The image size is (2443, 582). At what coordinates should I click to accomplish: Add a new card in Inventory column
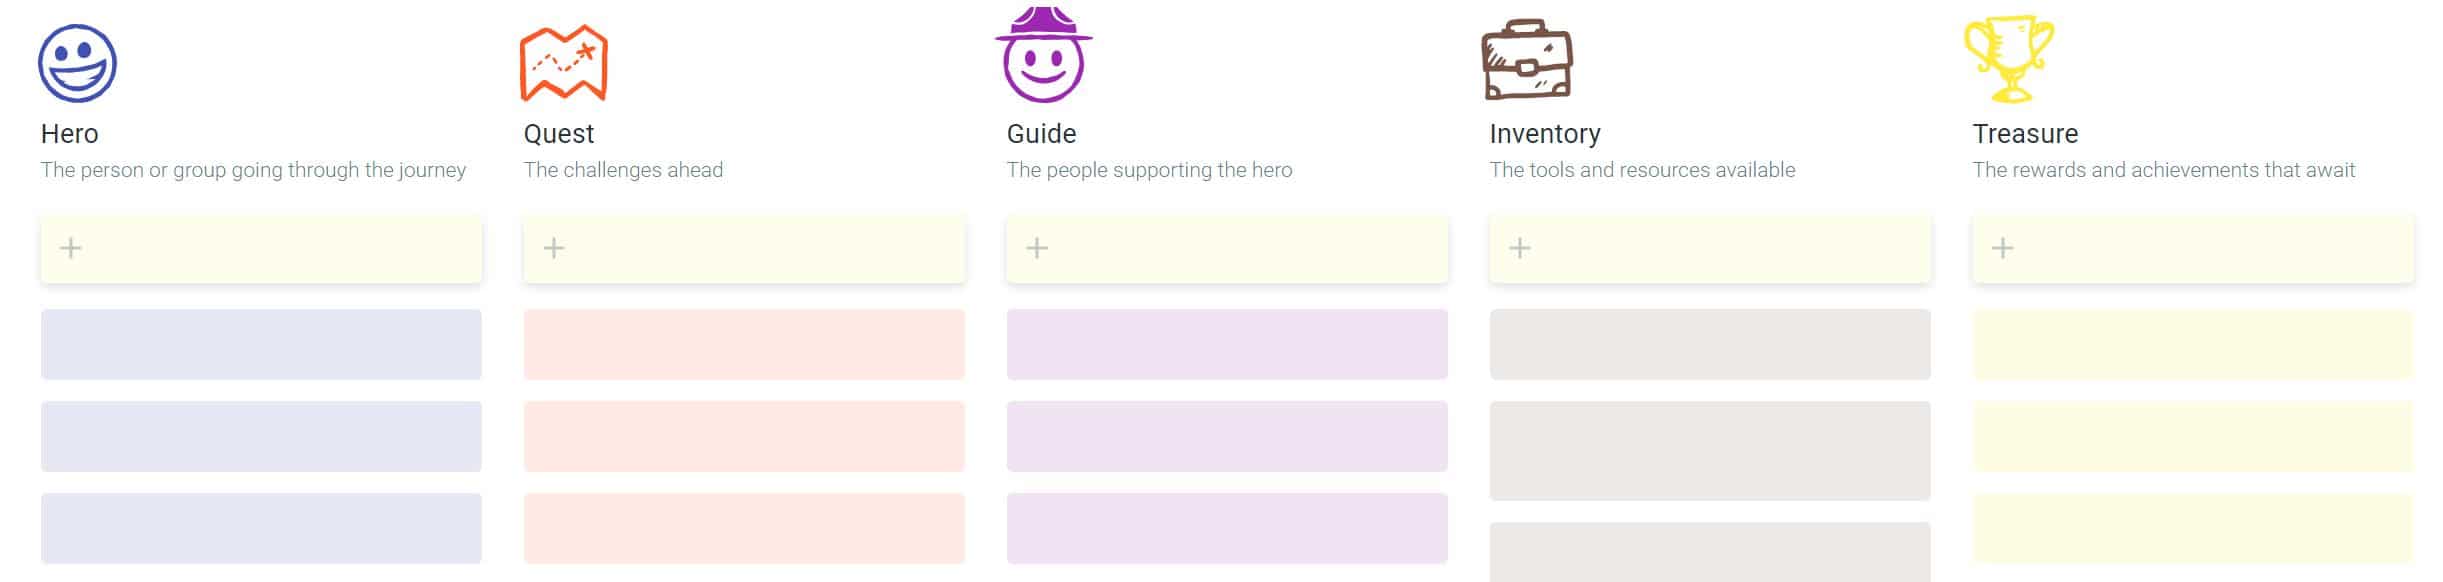click(x=1710, y=248)
